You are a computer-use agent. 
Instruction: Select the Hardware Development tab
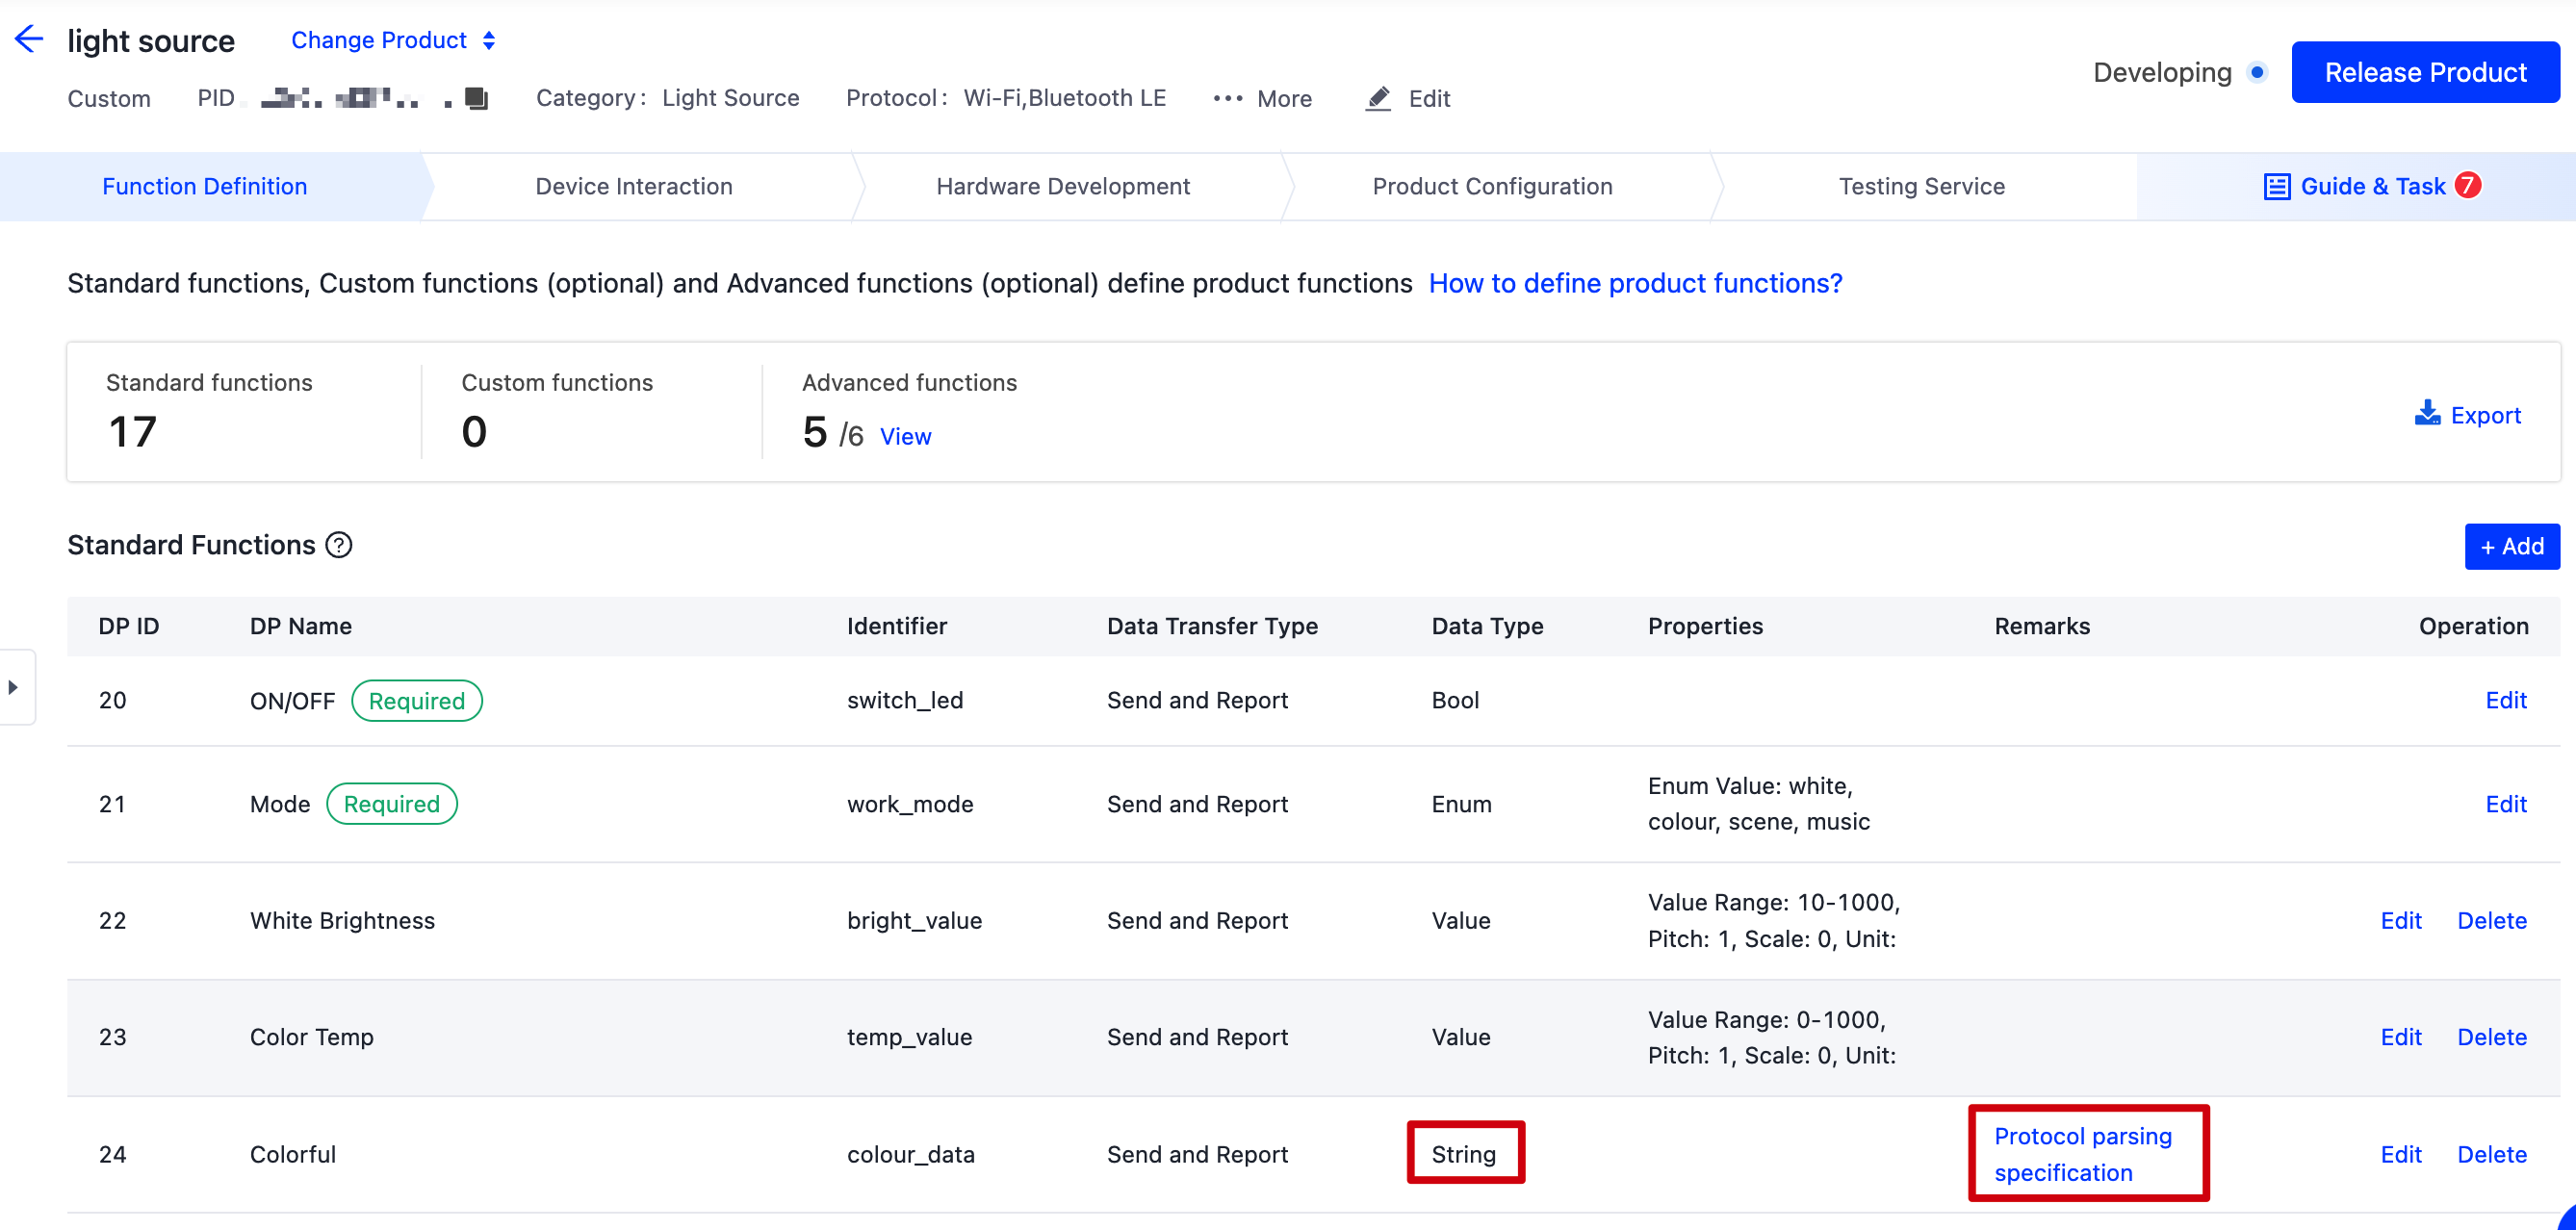pos(1065,184)
